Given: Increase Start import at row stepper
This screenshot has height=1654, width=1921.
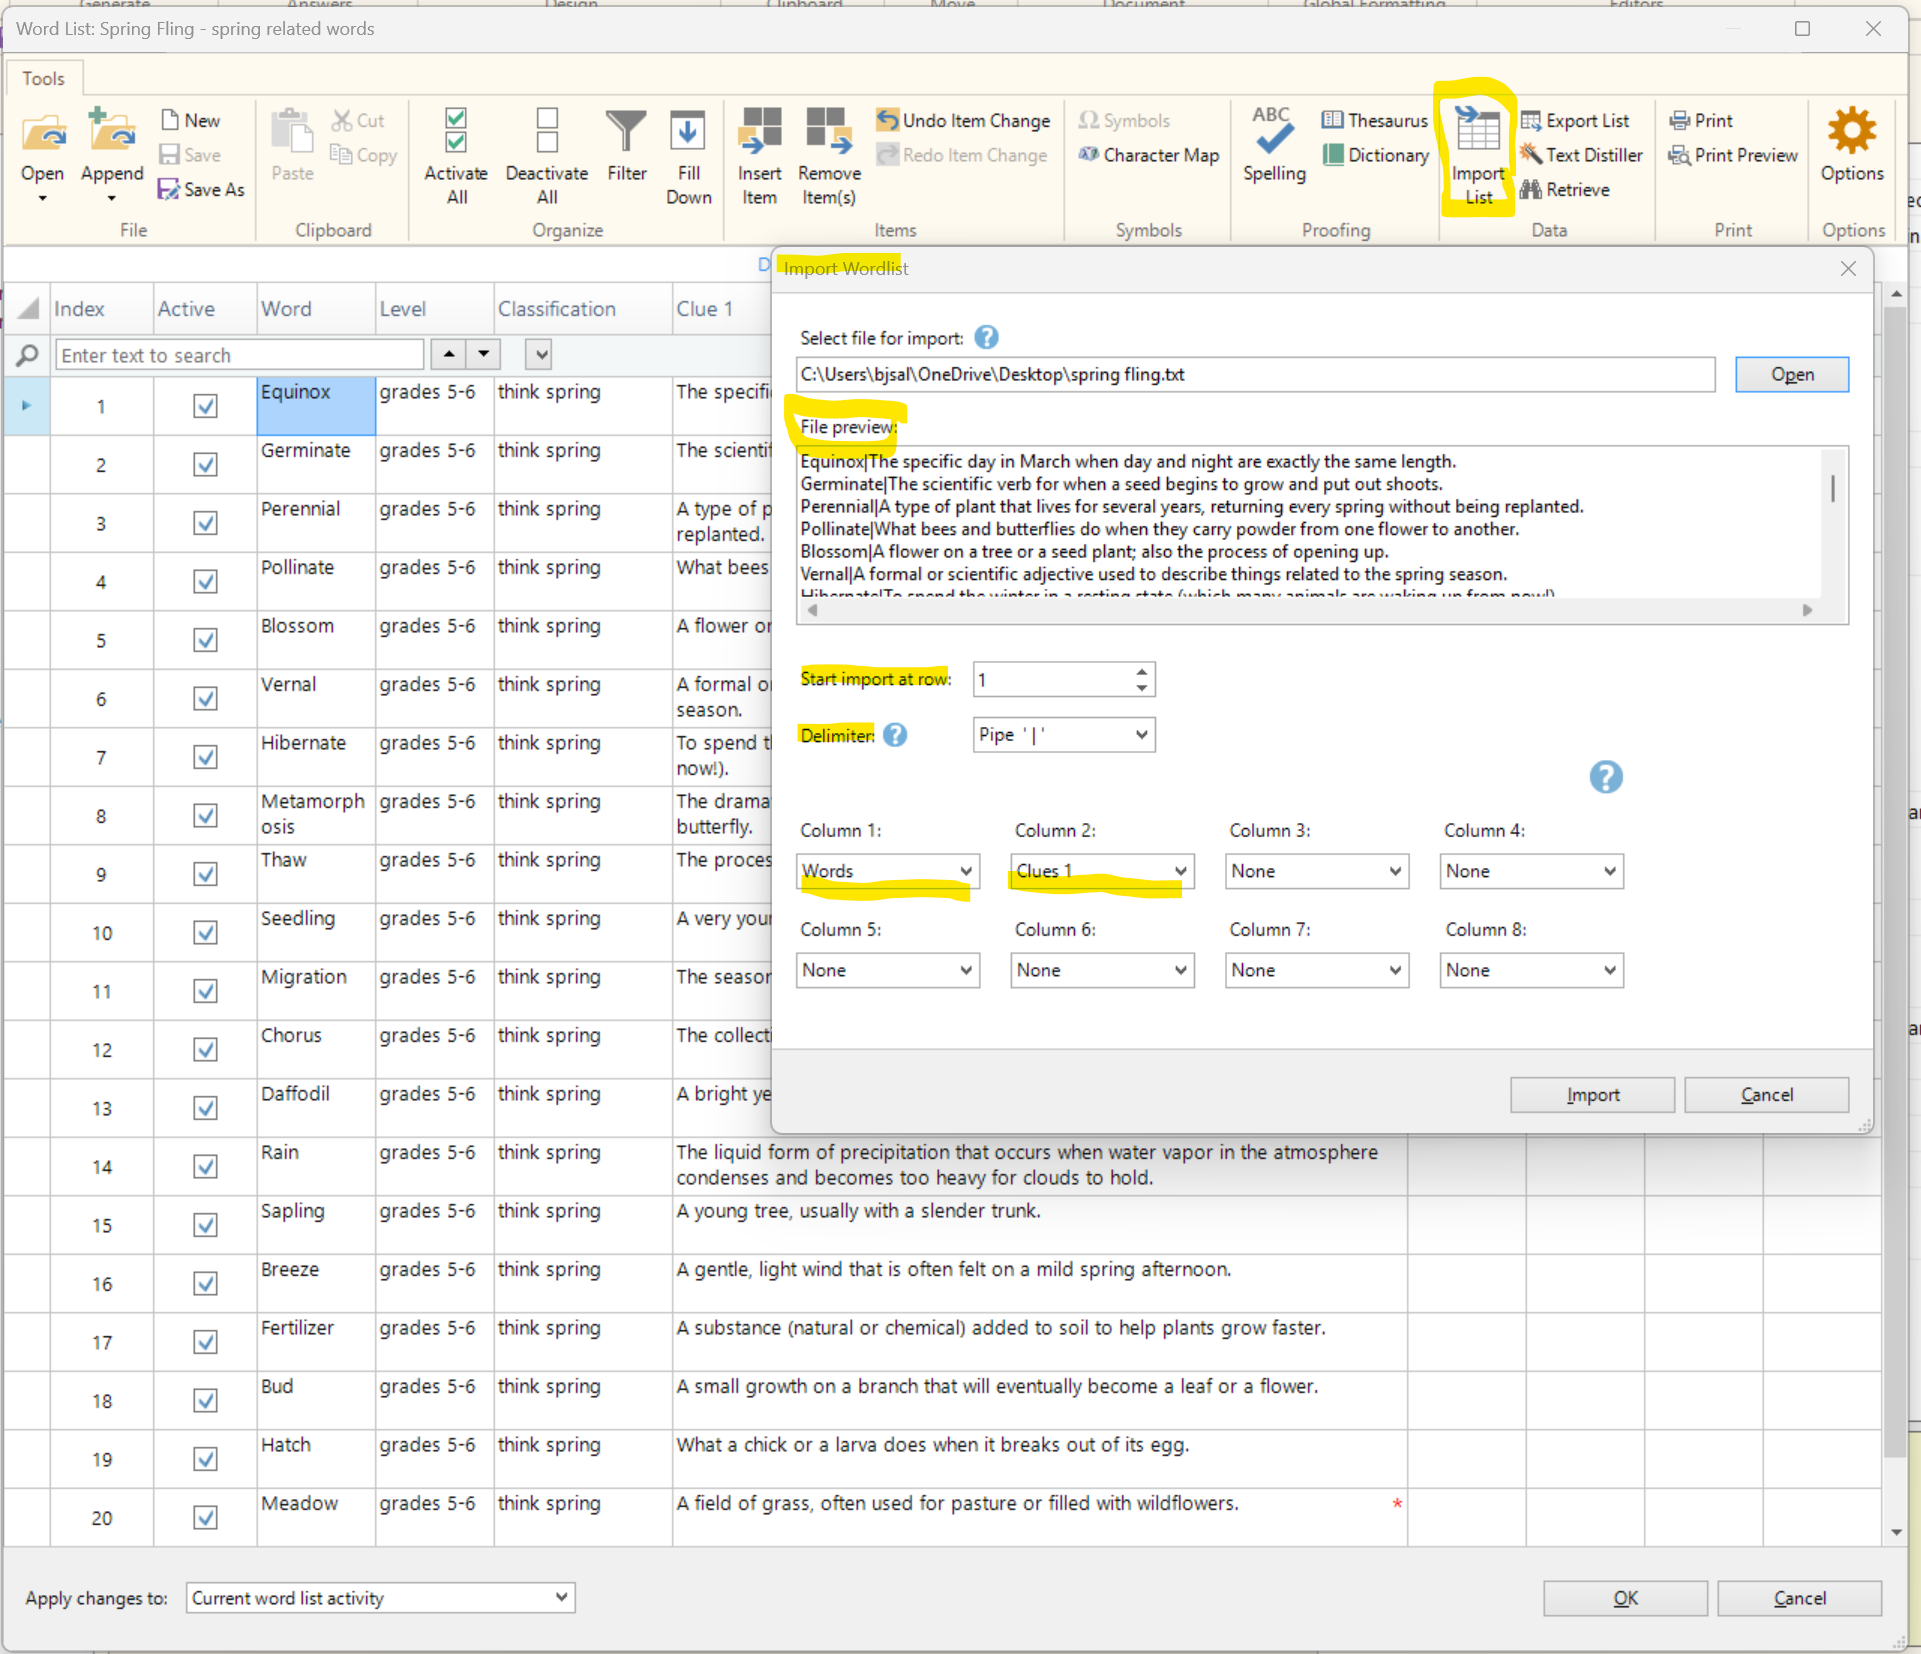Looking at the screenshot, I should (1141, 671).
